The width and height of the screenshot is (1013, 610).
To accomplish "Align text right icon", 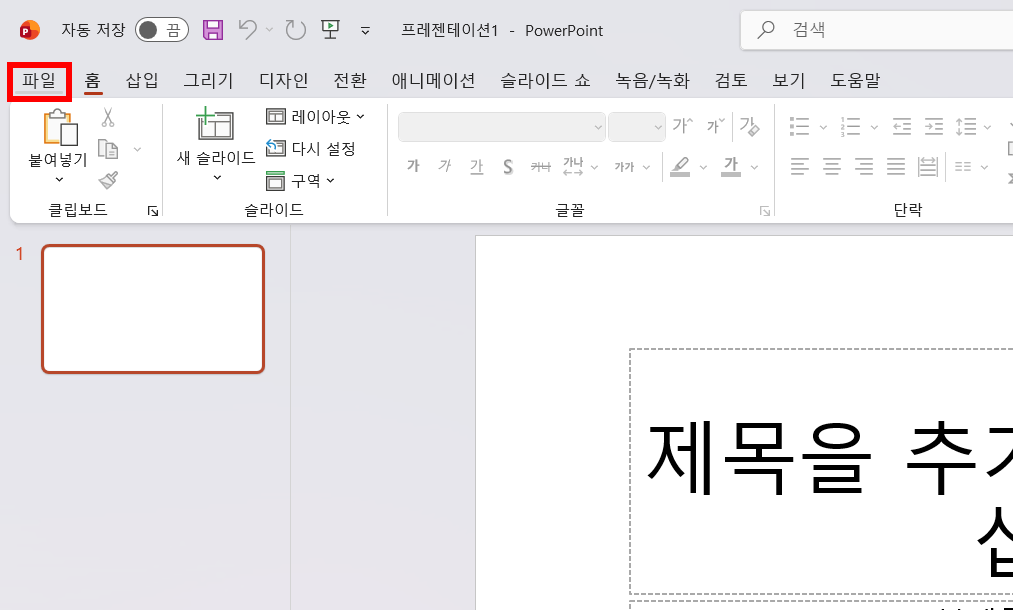I will (x=864, y=167).
